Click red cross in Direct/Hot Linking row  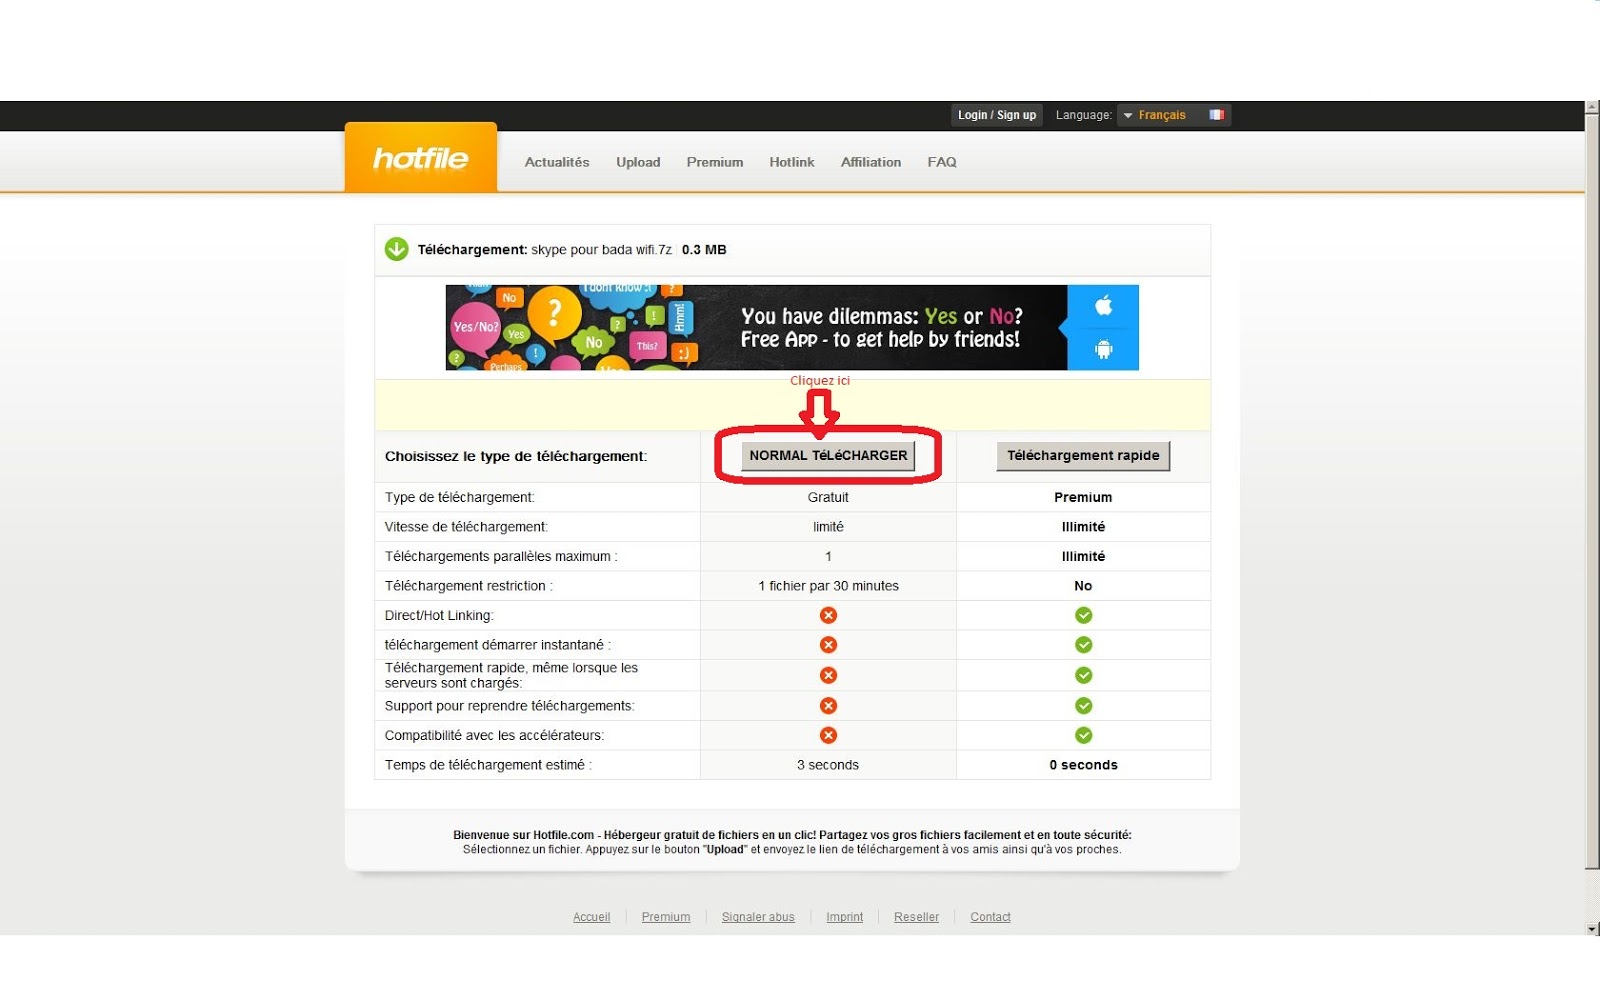tap(828, 615)
